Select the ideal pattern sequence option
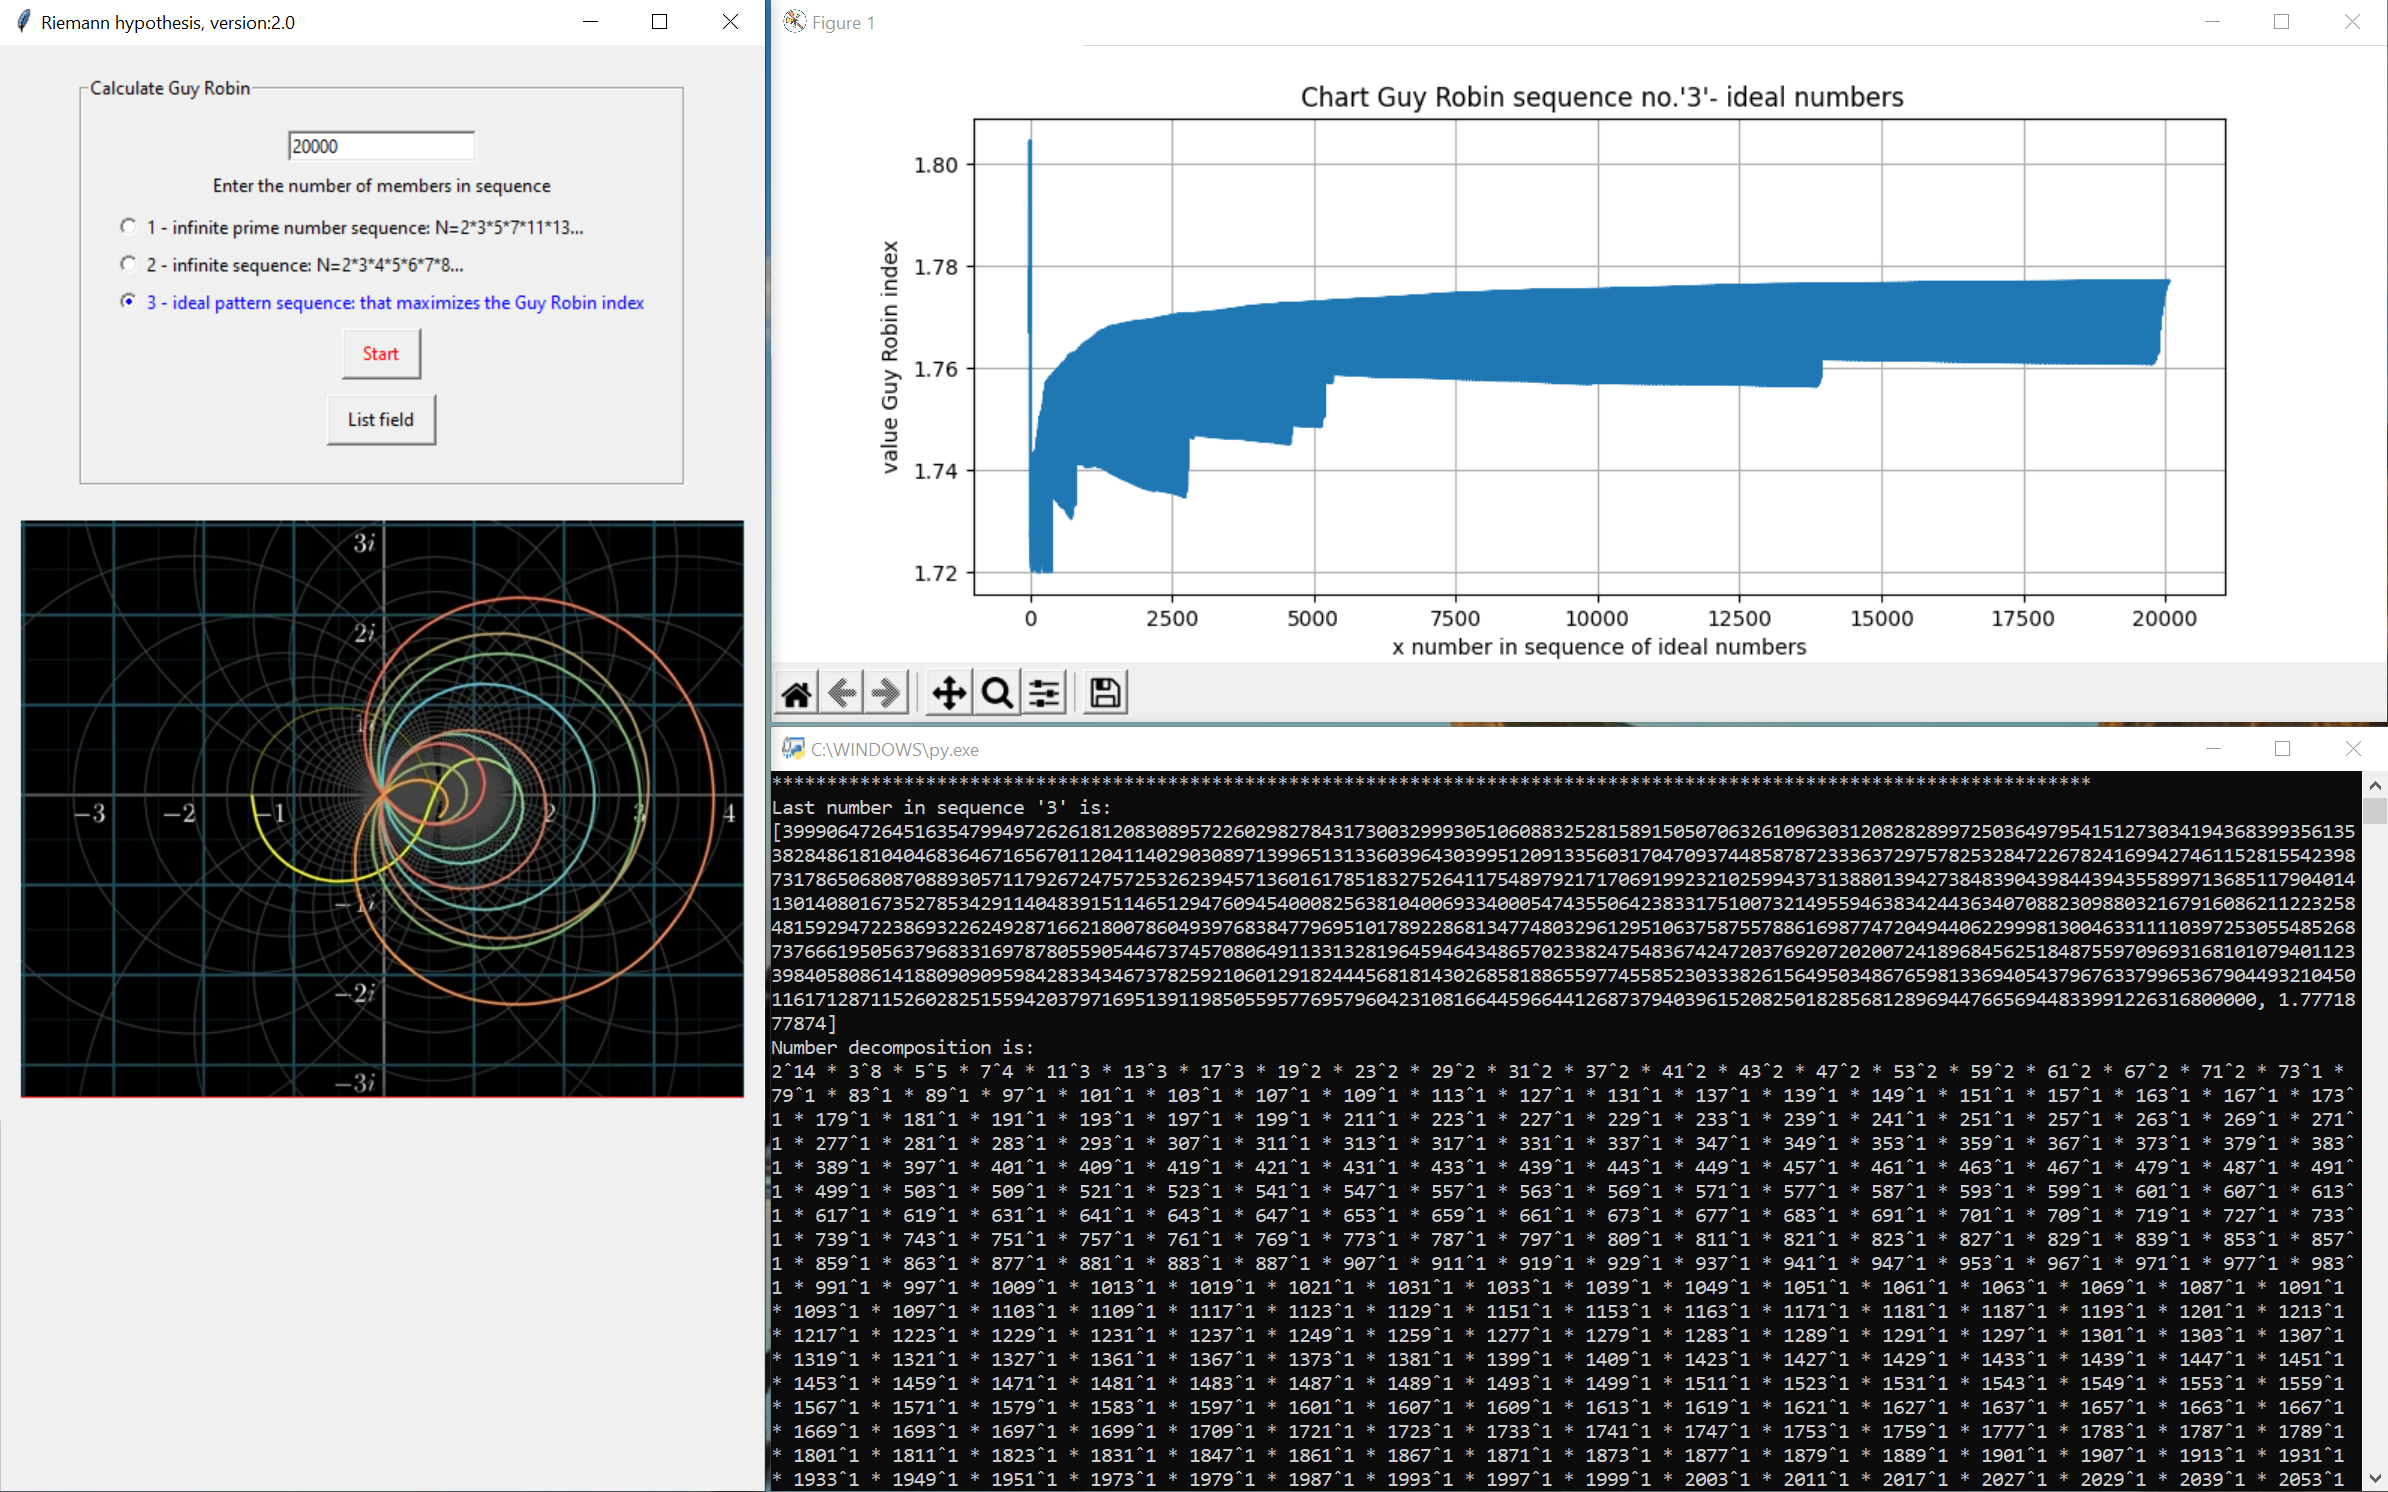Image resolution: width=2388 pixels, height=1492 pixels. 128,301
